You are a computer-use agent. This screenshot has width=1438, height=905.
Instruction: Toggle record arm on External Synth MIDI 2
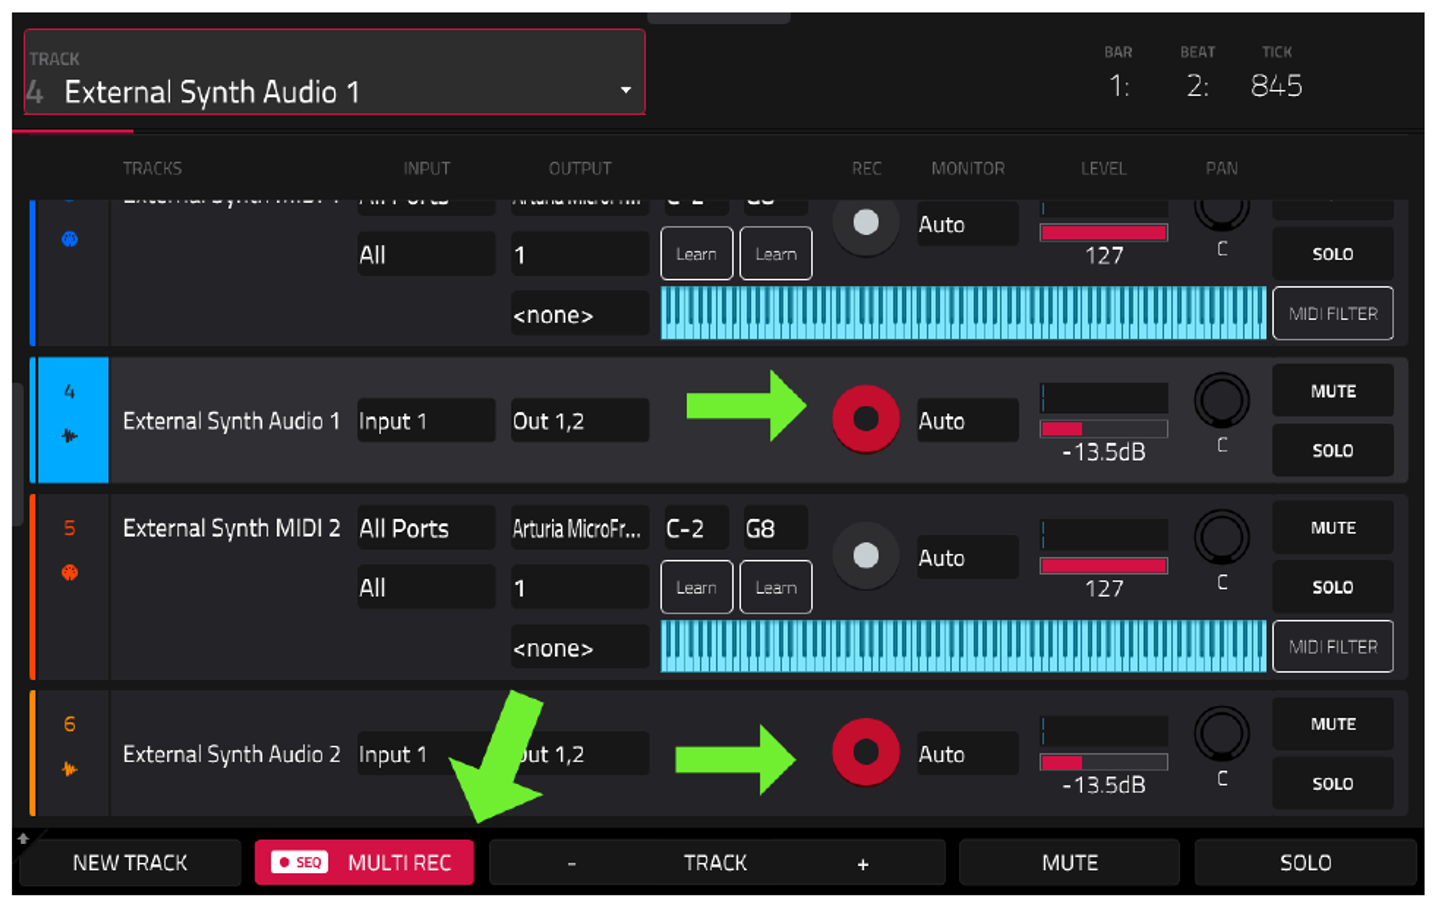[866, 555]
